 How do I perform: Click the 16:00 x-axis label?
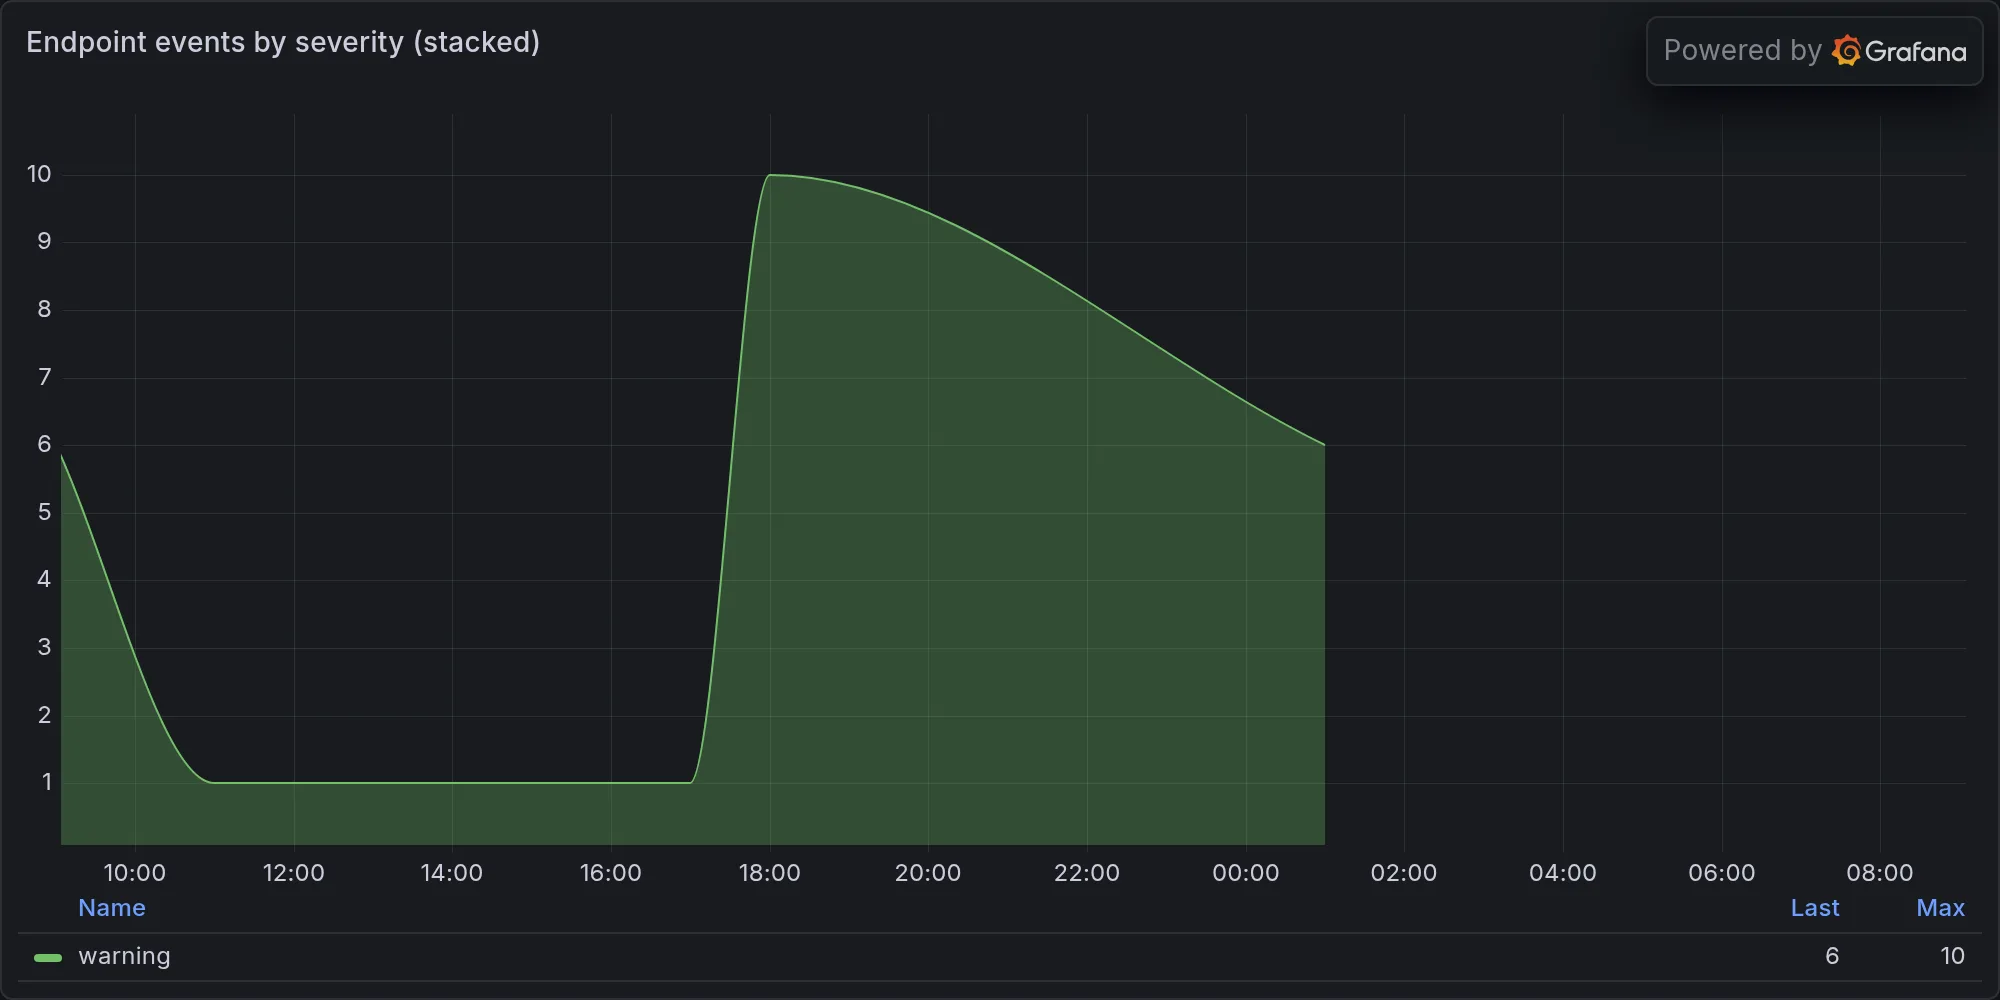point(611,873)
